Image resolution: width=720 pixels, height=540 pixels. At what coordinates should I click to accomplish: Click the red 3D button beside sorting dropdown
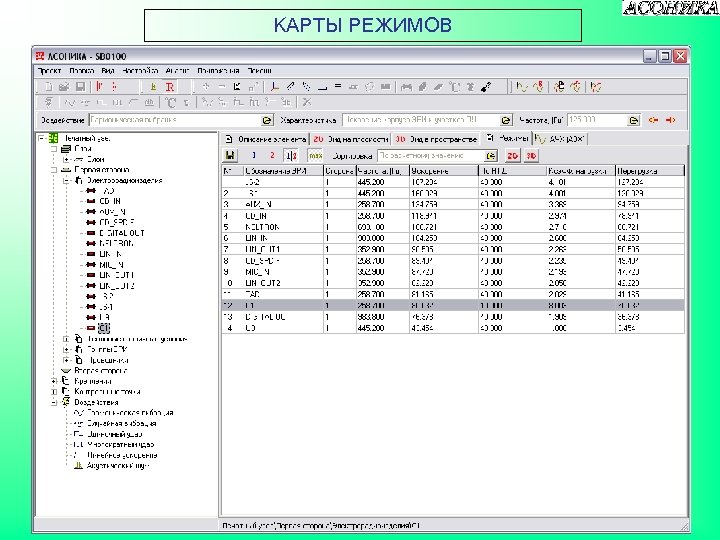(531, 156)
